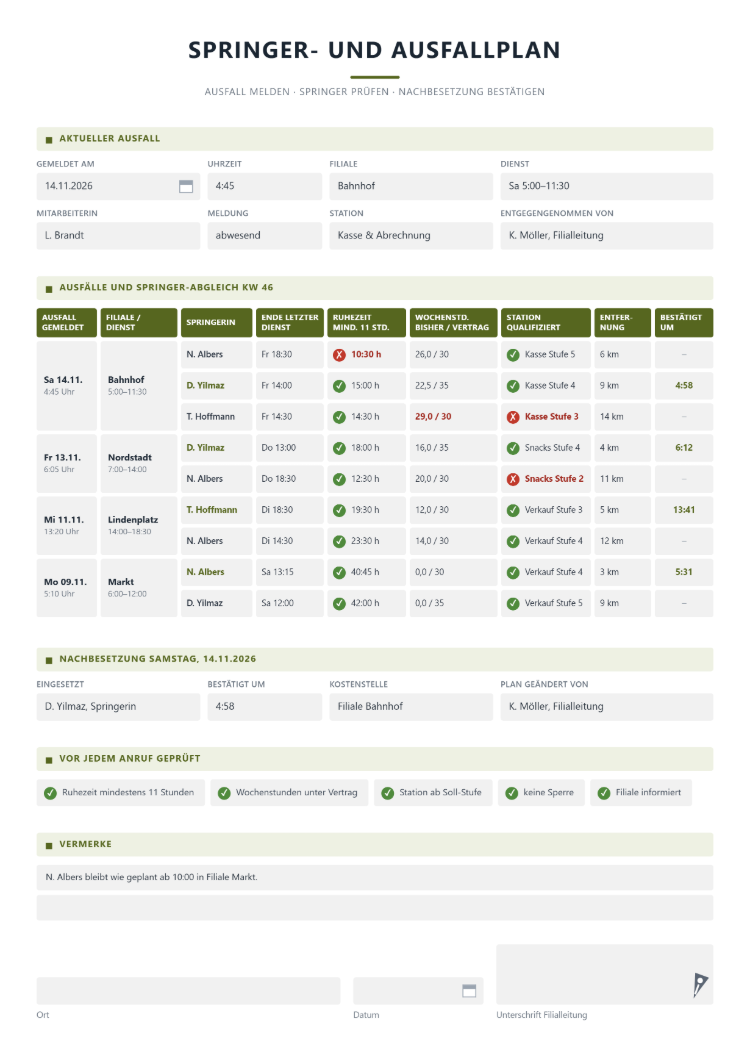Click green check next to 19:30 h

pos(339,510)
